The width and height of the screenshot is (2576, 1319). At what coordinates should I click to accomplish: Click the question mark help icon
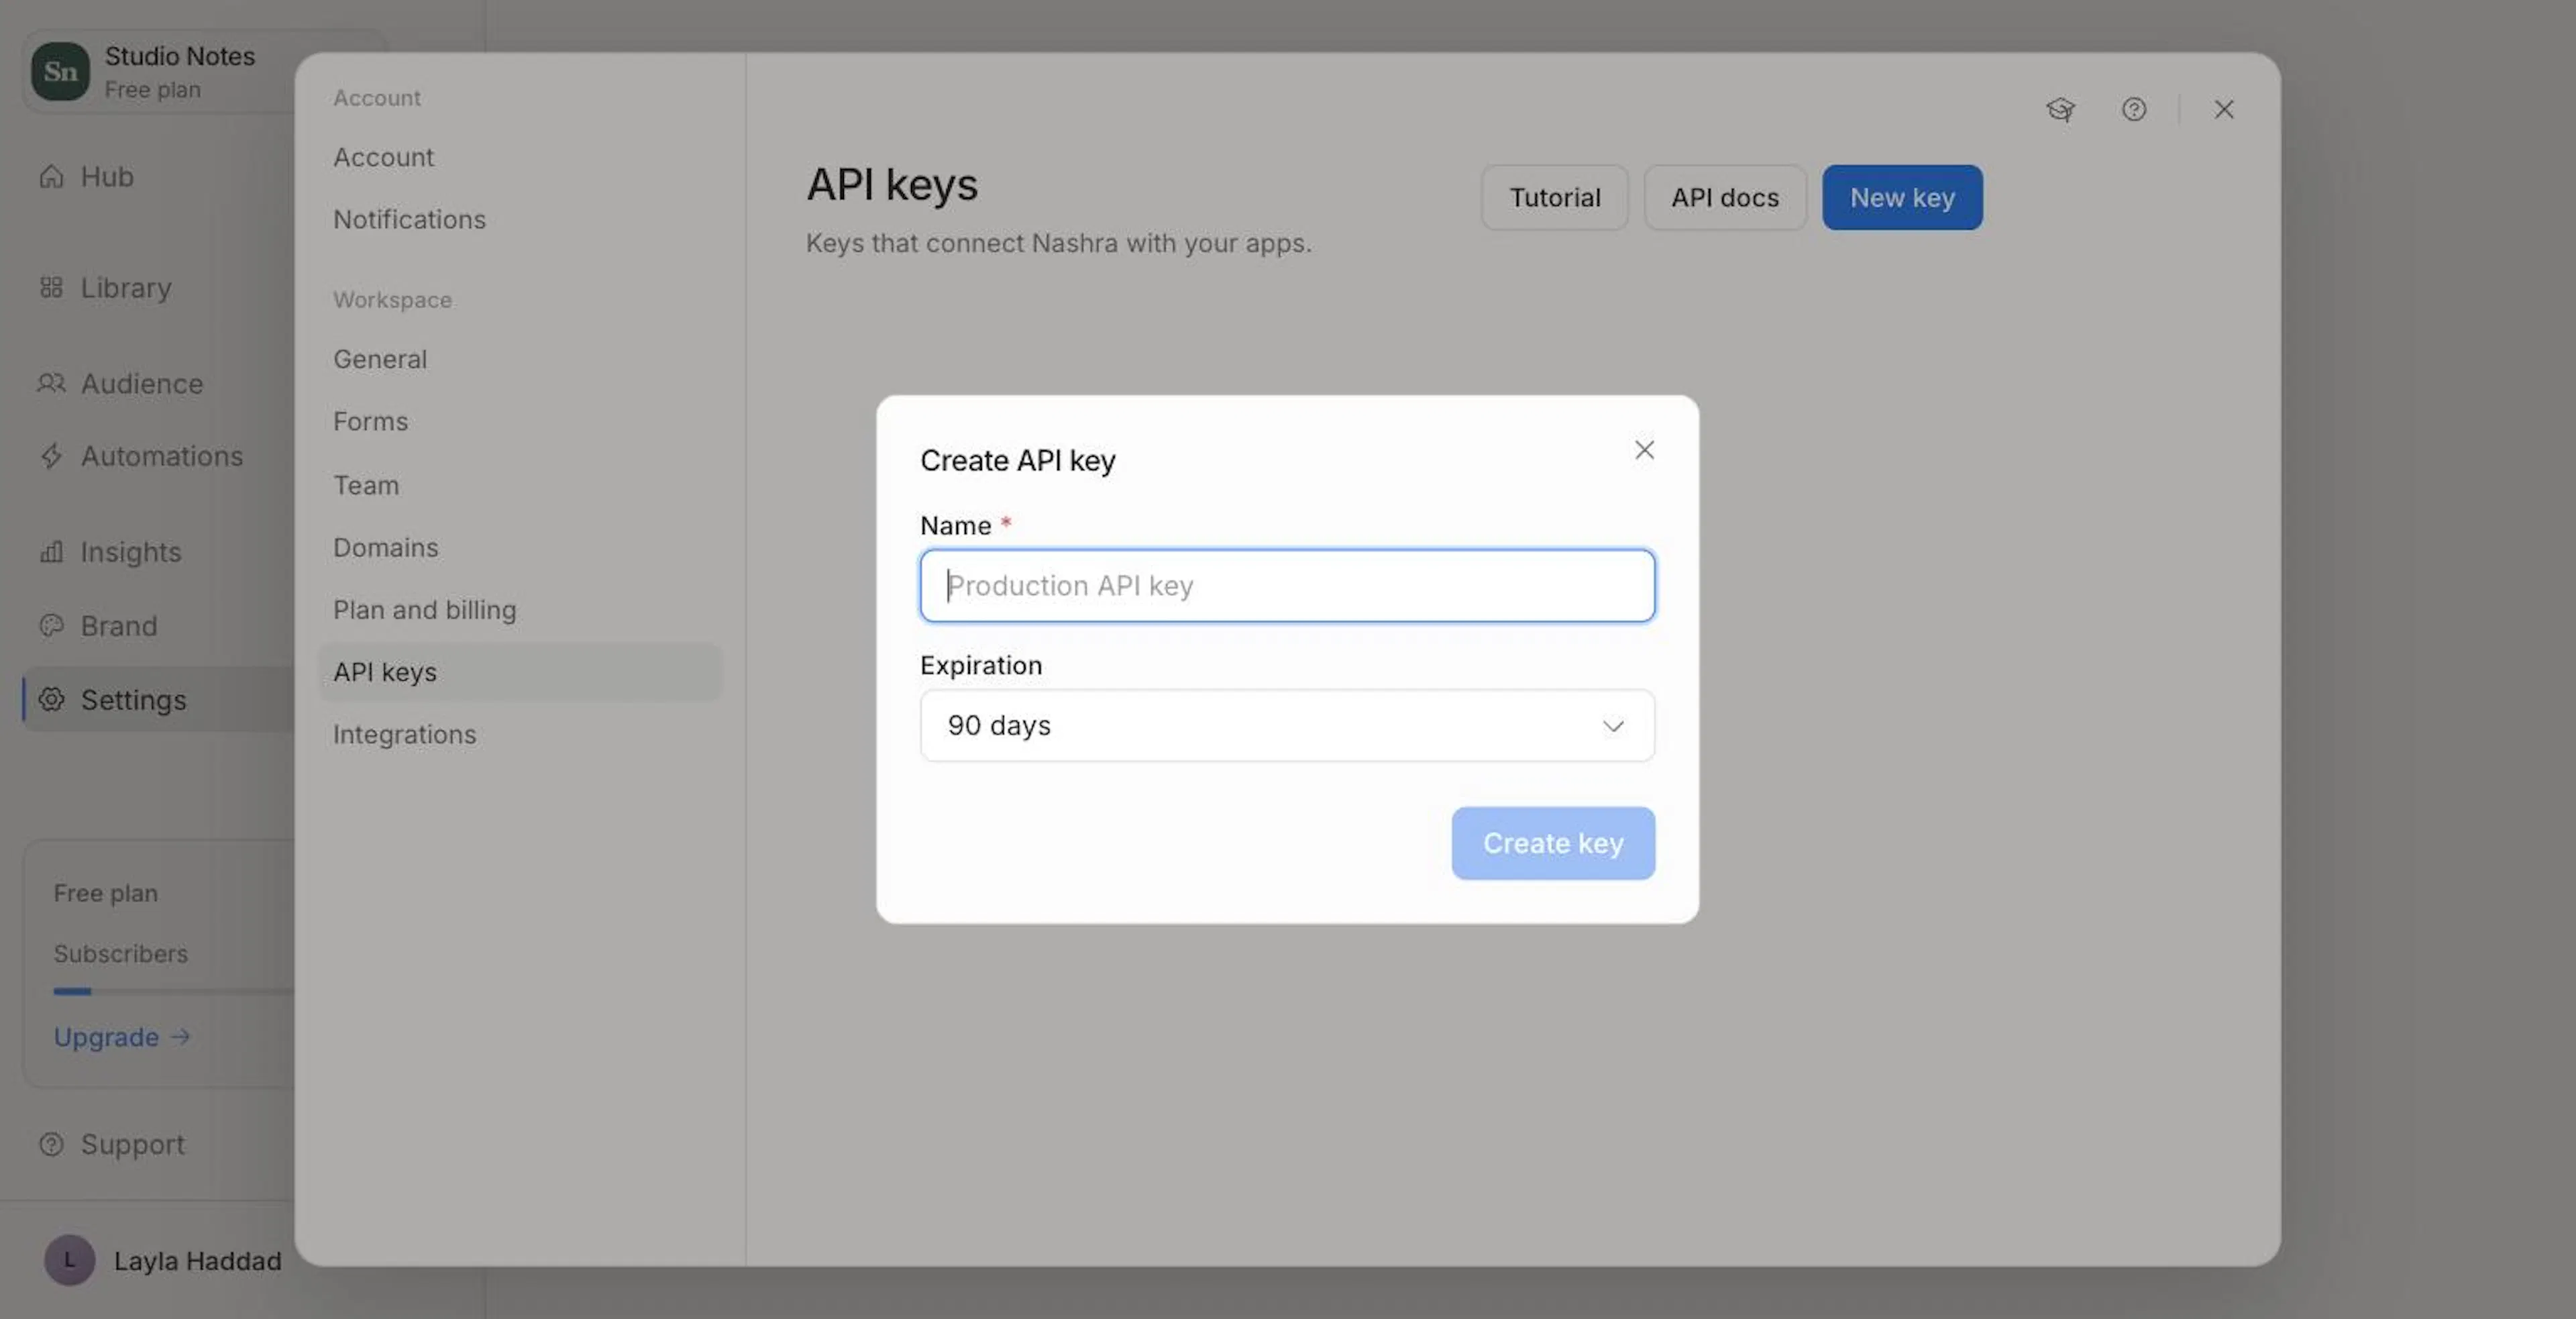click(2134, 109)
